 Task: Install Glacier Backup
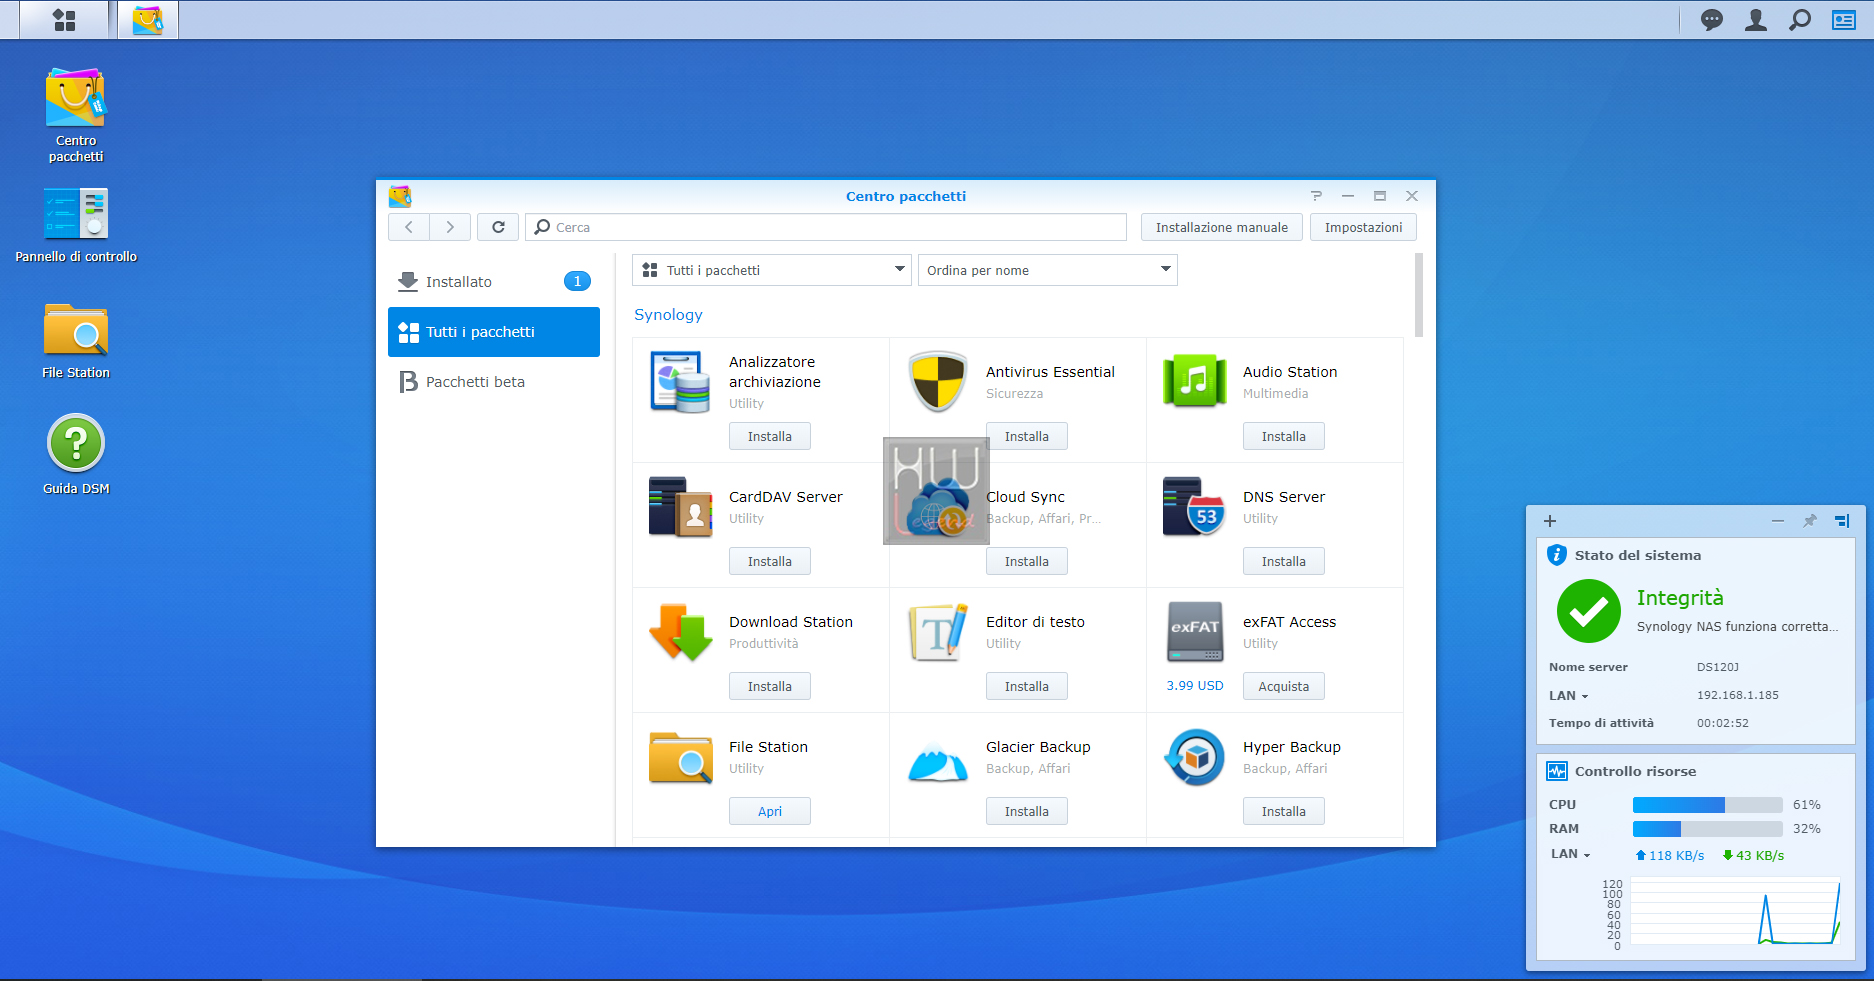pyautogui.click(x=1027, y=812)
